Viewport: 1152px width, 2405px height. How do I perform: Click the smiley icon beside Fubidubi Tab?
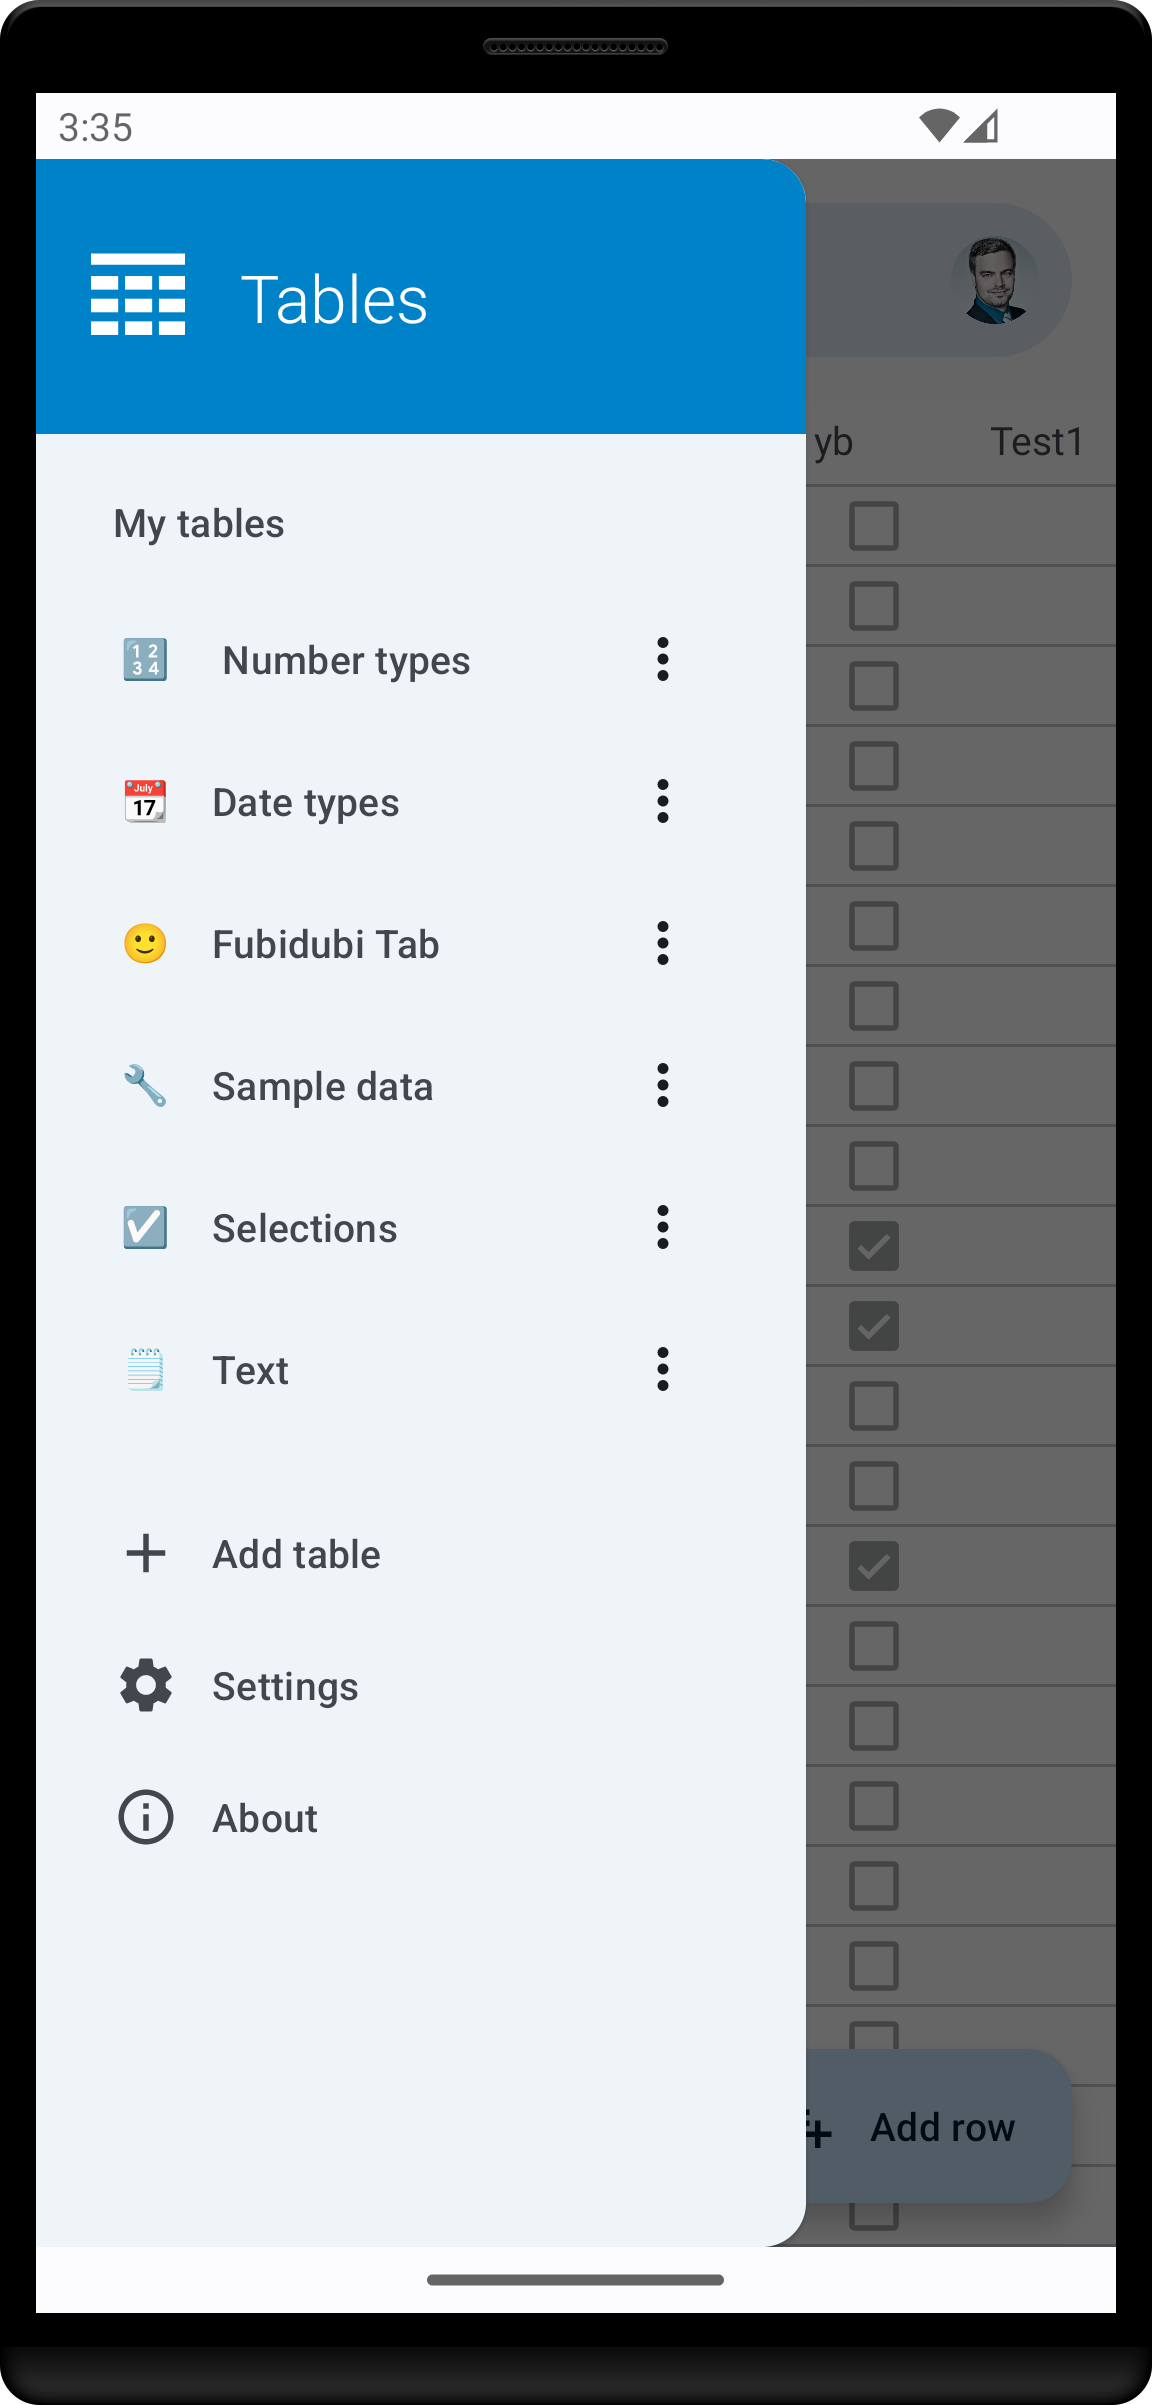point(145,944)
